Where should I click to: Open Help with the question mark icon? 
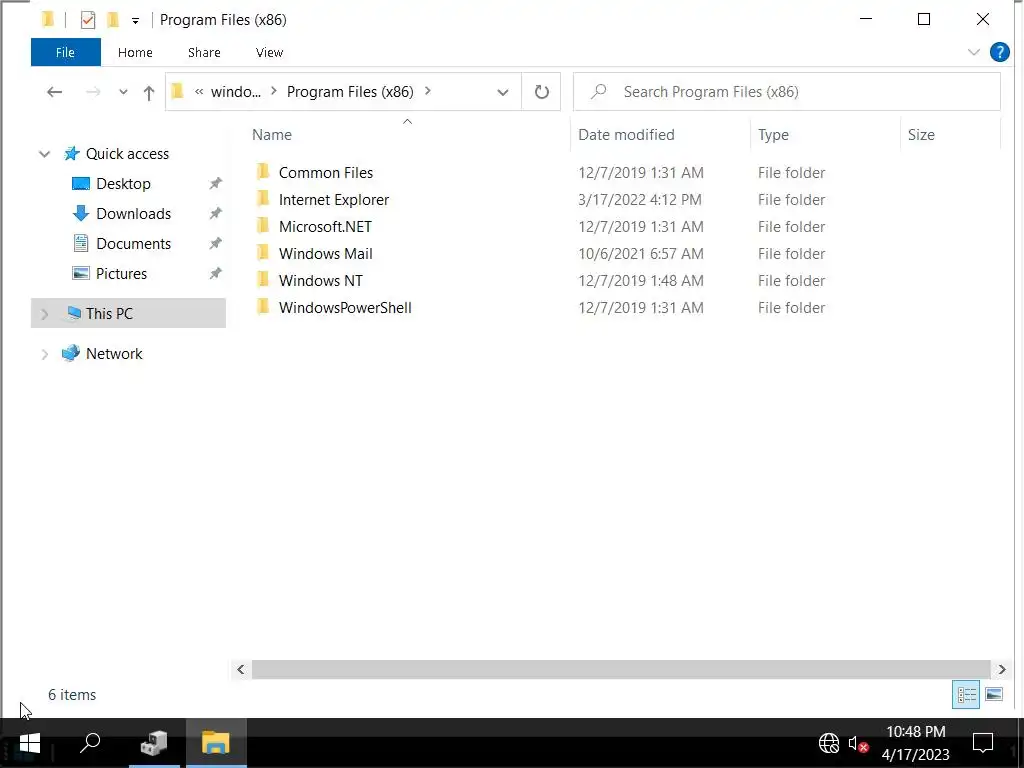point(1000,52)
